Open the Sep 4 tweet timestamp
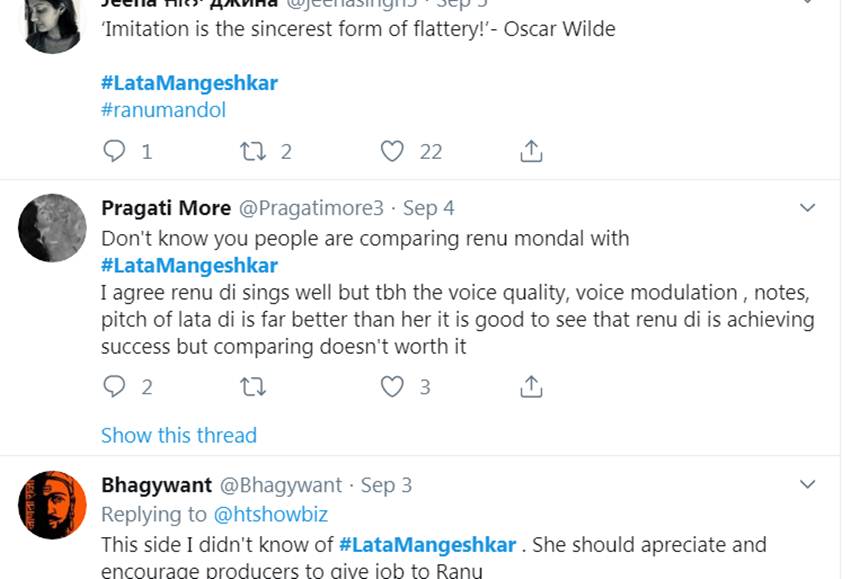The image size is (850, 579). click(428, 208)
